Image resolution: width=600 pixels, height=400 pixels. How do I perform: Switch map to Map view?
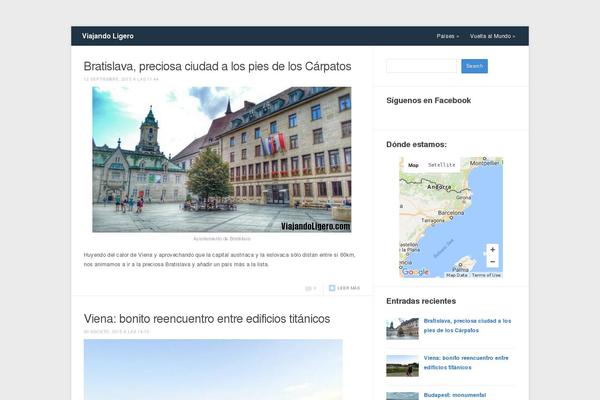413,165
